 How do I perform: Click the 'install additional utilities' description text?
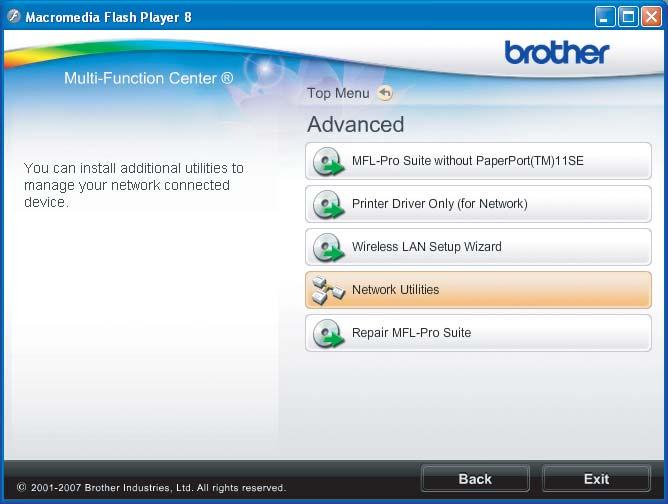[134, 185]
